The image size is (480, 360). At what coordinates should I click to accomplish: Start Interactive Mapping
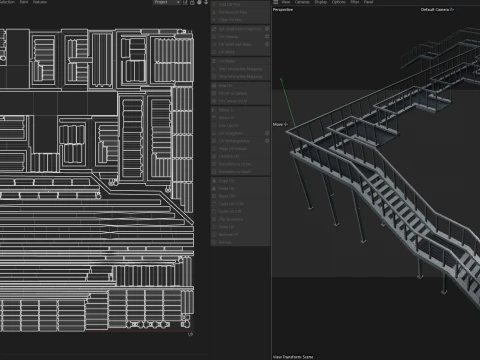pyautogui.click(x=240, y=69)
